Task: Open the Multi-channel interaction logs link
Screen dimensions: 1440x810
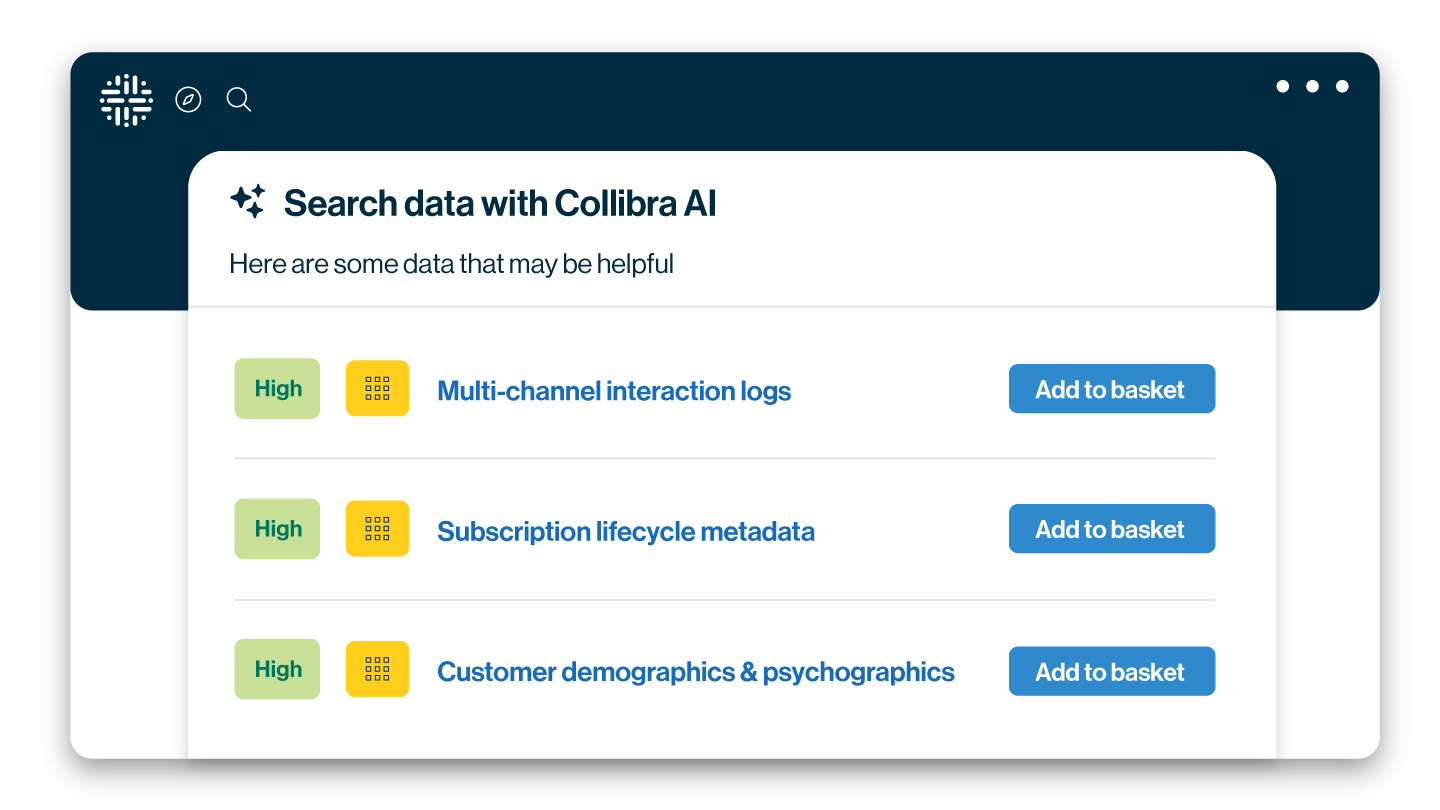Action: (614, 391)
